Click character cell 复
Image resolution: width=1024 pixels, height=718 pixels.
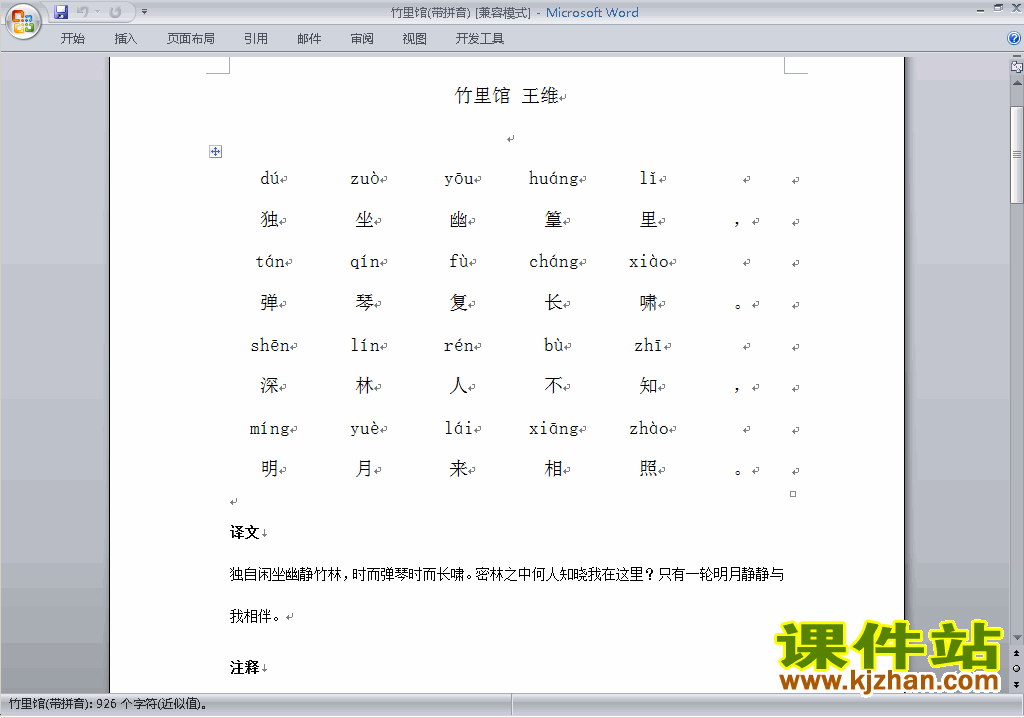[x=458, y=302]
